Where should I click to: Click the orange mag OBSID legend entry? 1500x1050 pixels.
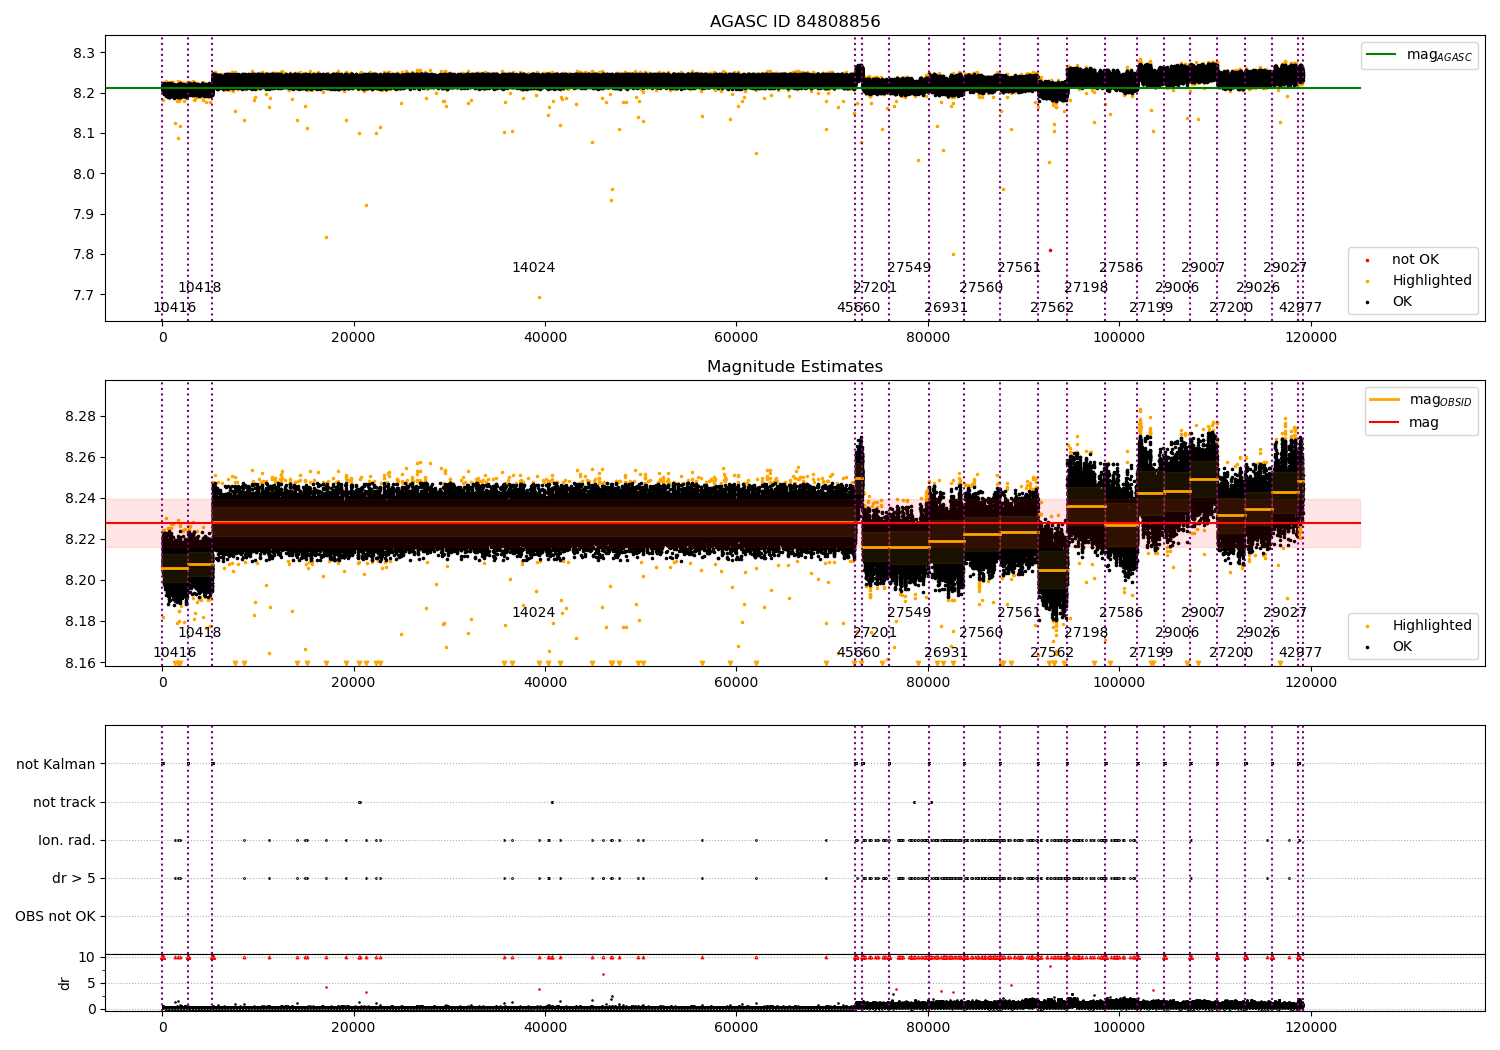coord(1421,400)
